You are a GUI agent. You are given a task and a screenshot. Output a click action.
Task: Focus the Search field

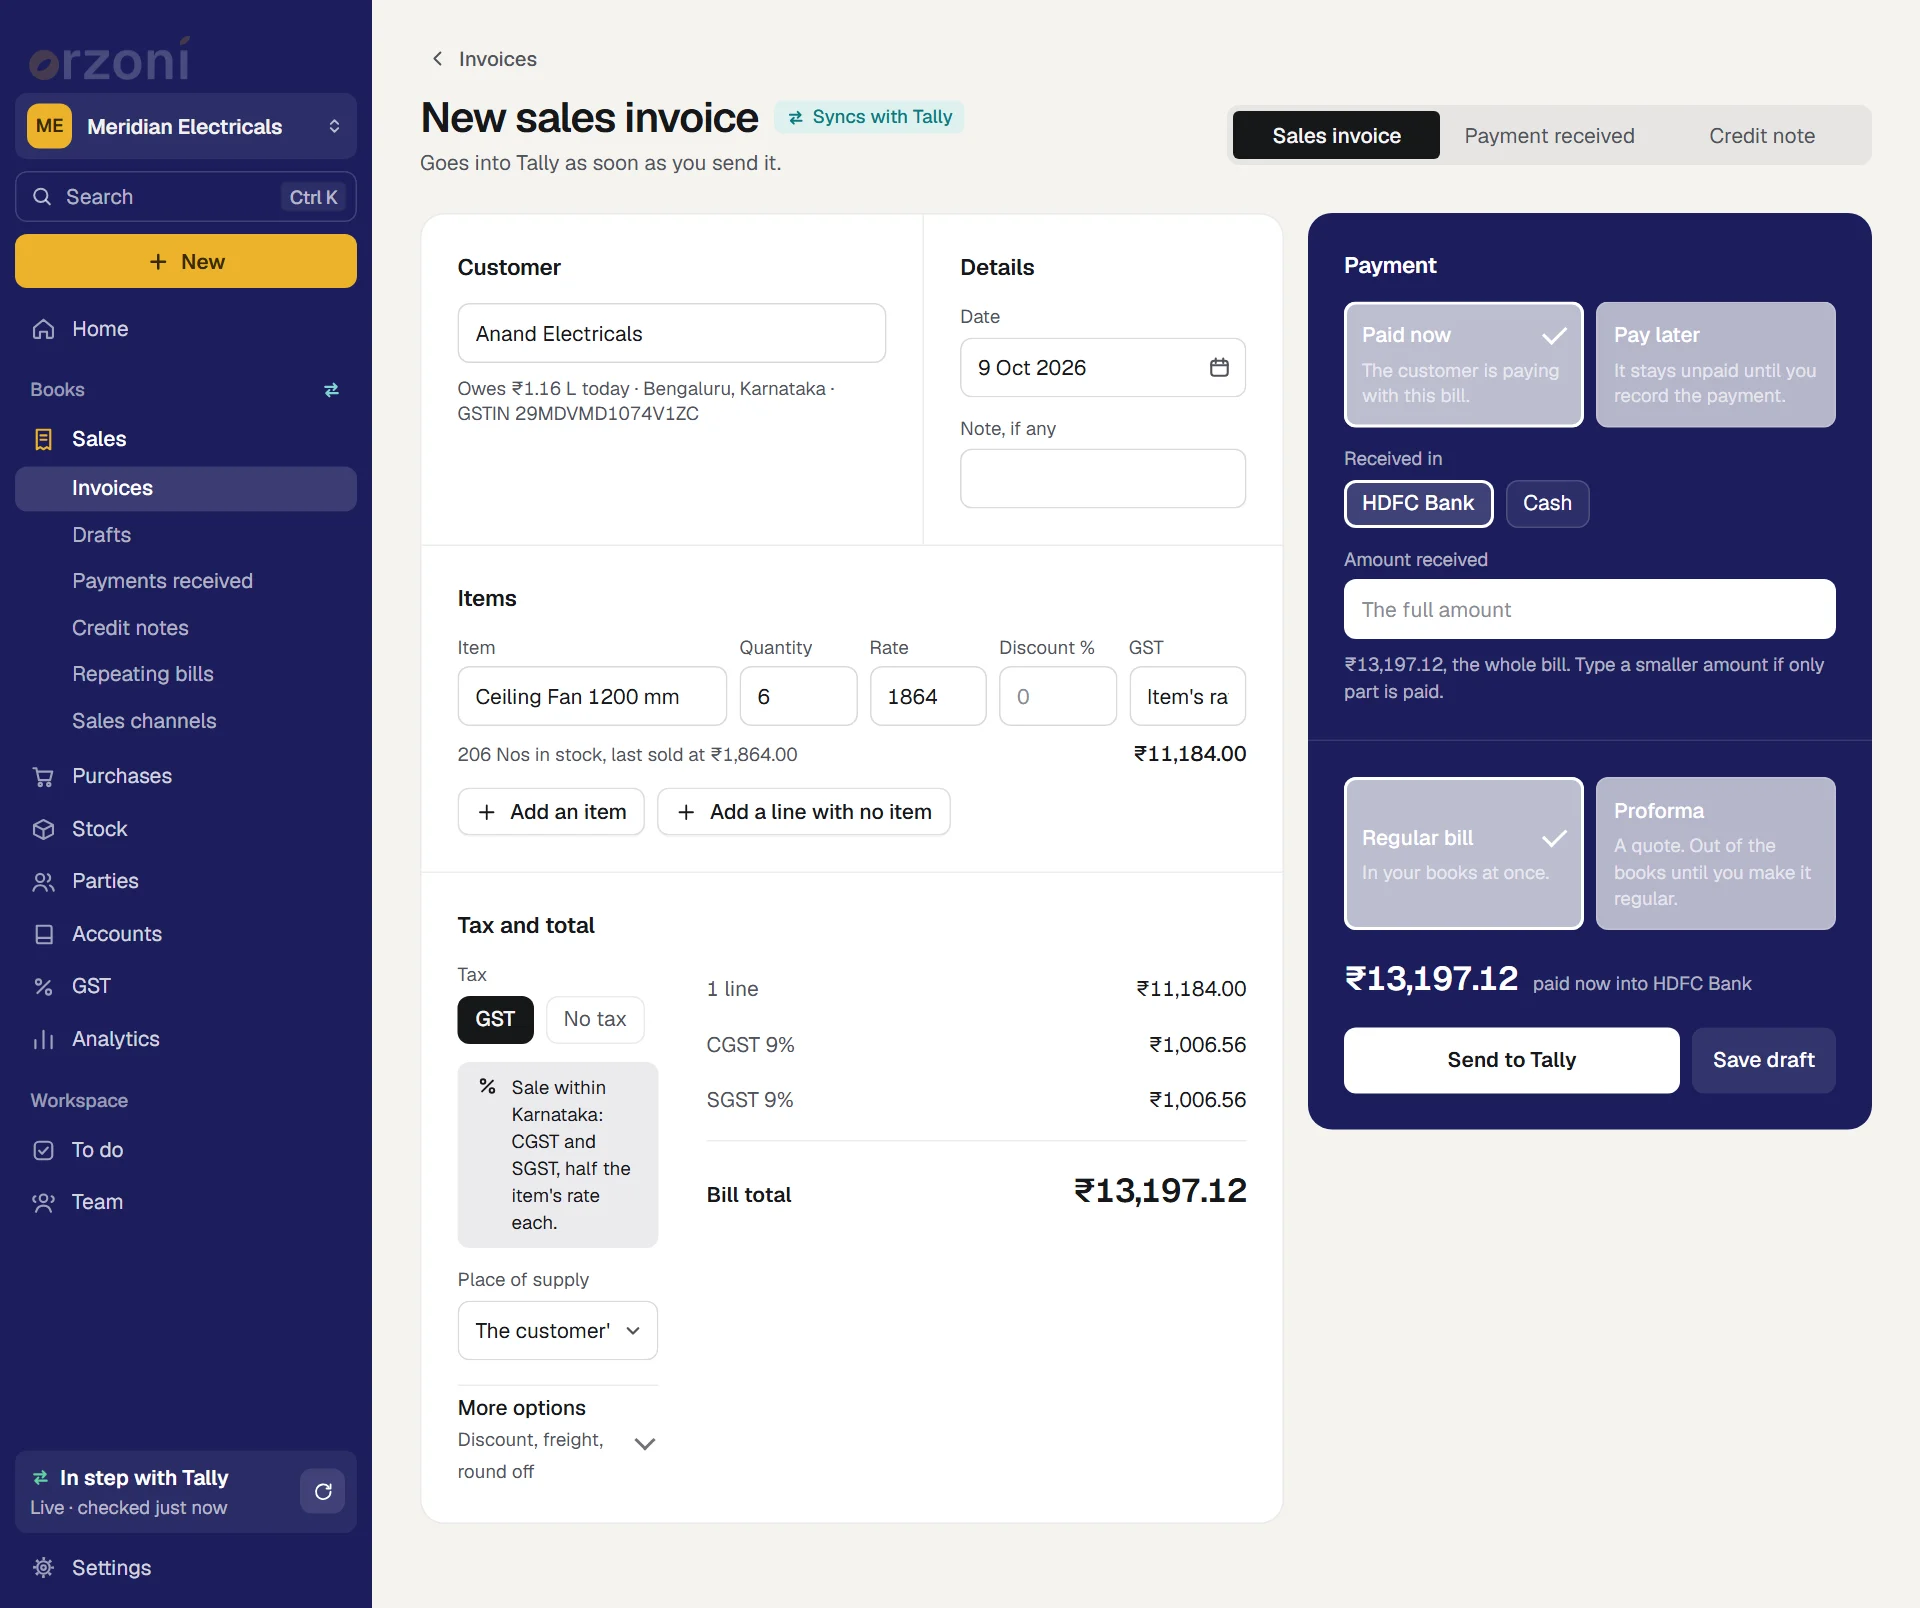[x=186, y=197]
